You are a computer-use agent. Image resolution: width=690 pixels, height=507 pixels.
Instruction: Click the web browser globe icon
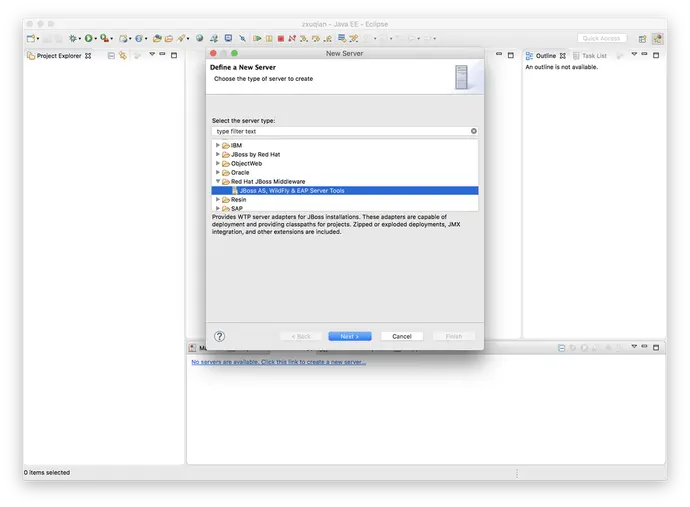[x=199, y=38]
